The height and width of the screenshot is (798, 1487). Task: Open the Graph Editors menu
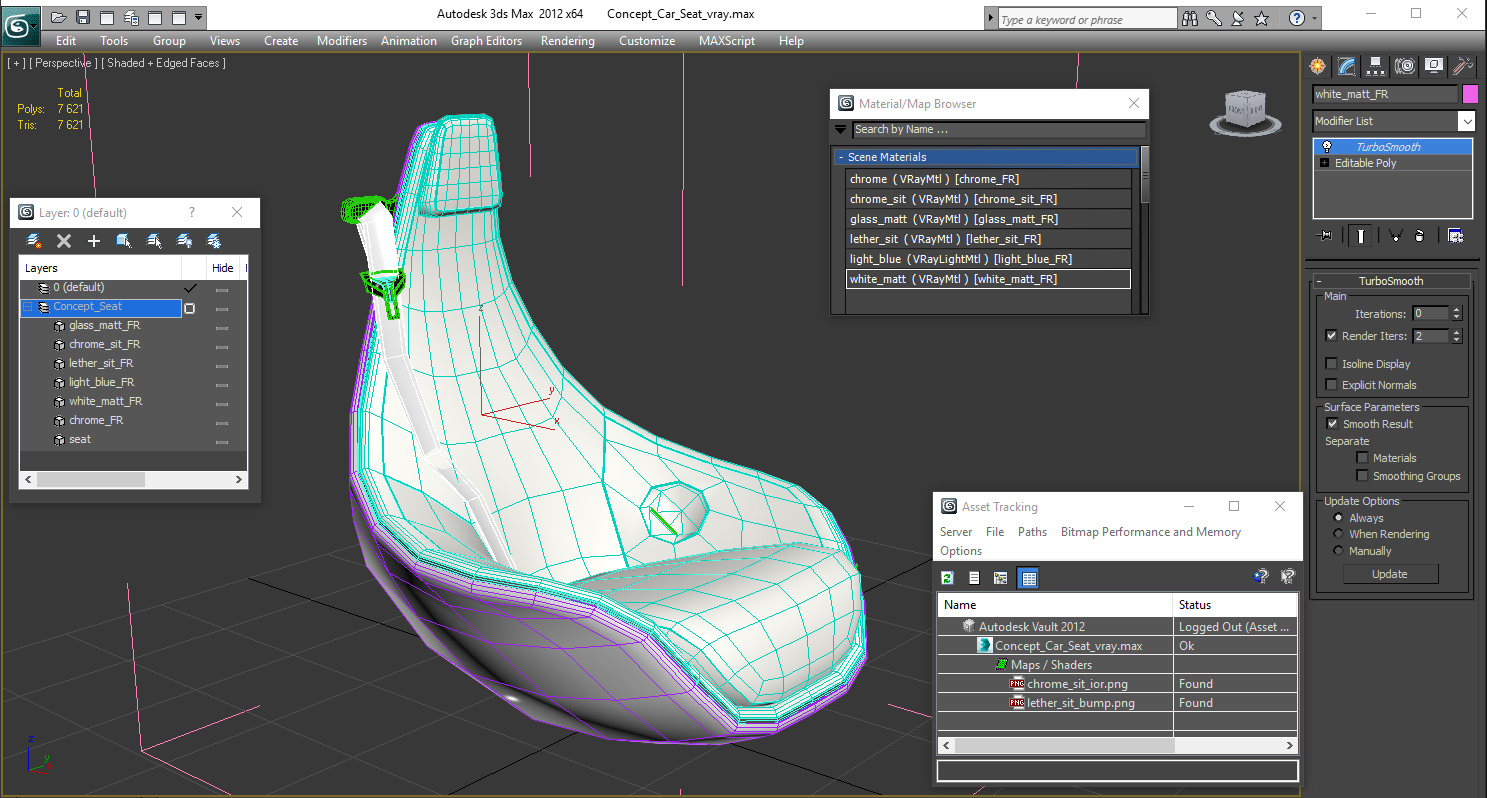(x=486, y=41)
